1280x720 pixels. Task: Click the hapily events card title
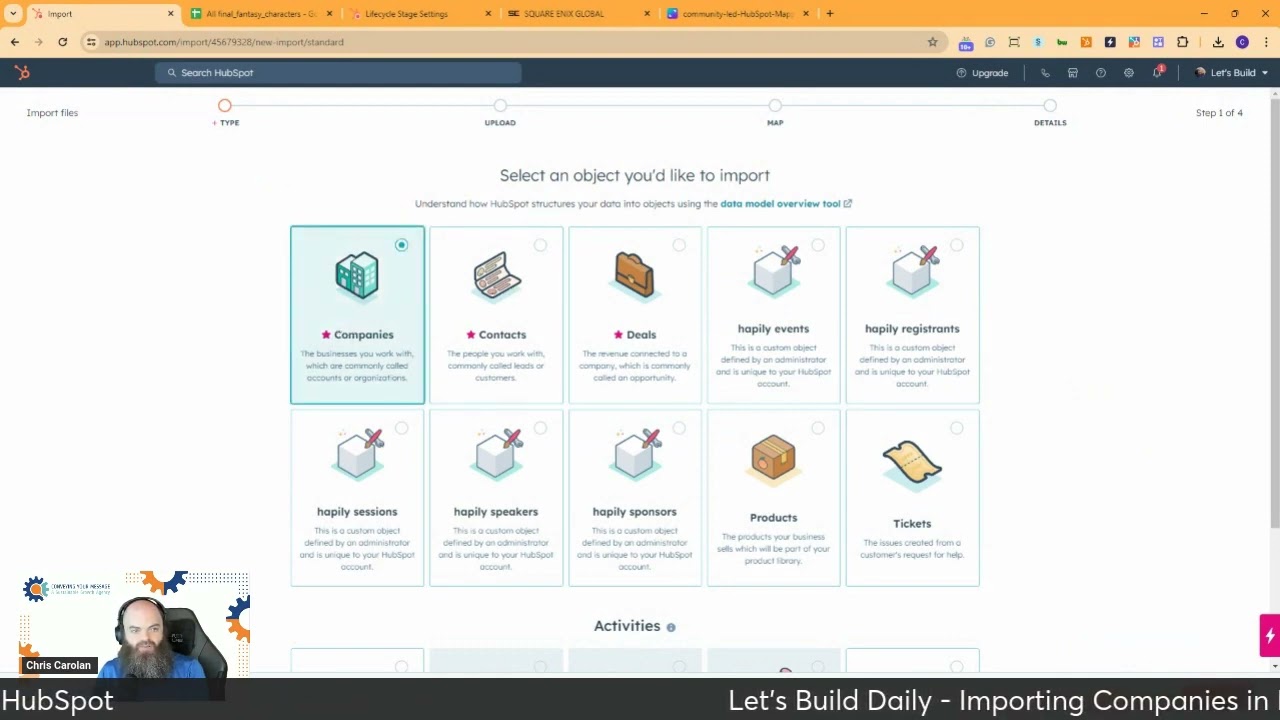pyautogui.click(x=773, y=329)
